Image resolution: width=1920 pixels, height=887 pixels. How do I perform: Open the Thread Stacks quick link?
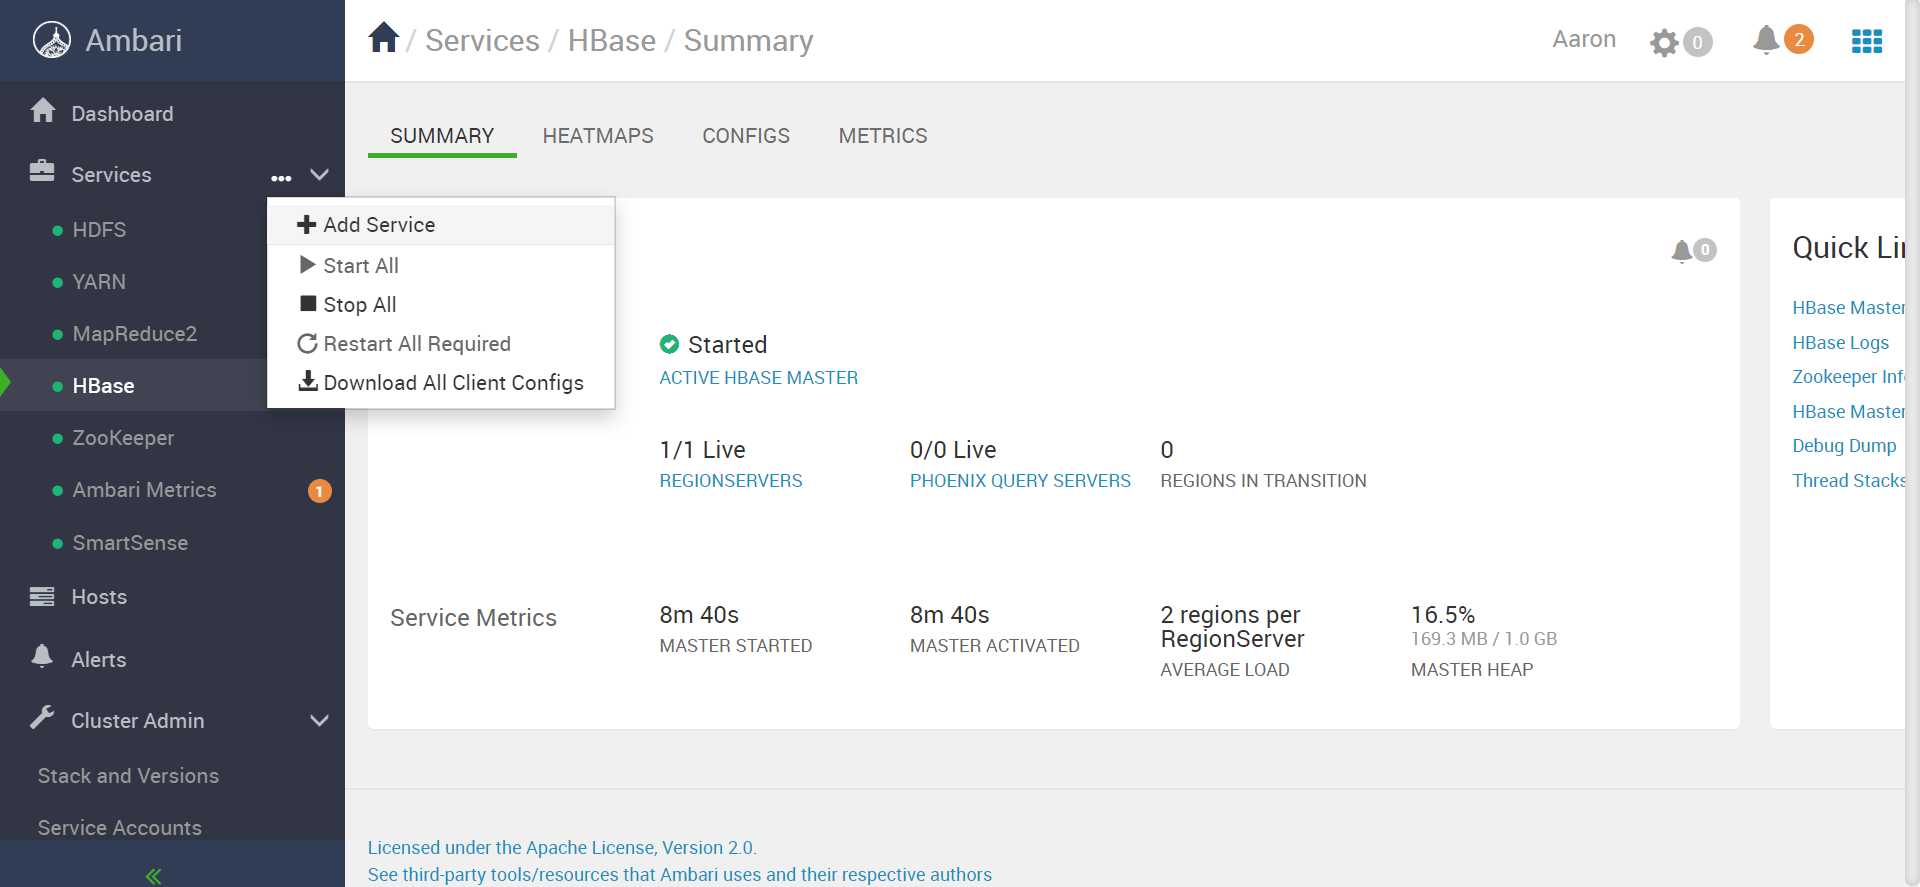point(1848,481)
